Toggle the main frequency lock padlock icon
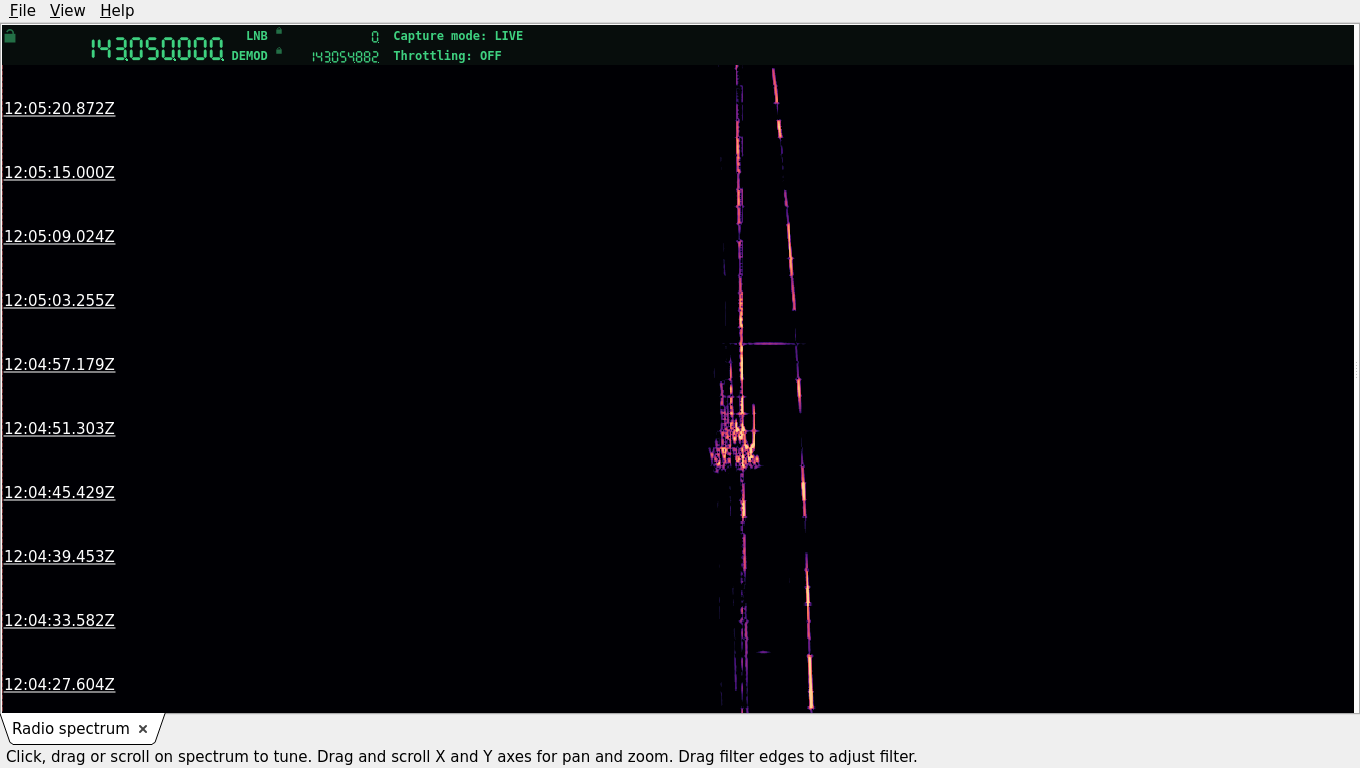This screenshot has width=1360, height=768. 10,36
